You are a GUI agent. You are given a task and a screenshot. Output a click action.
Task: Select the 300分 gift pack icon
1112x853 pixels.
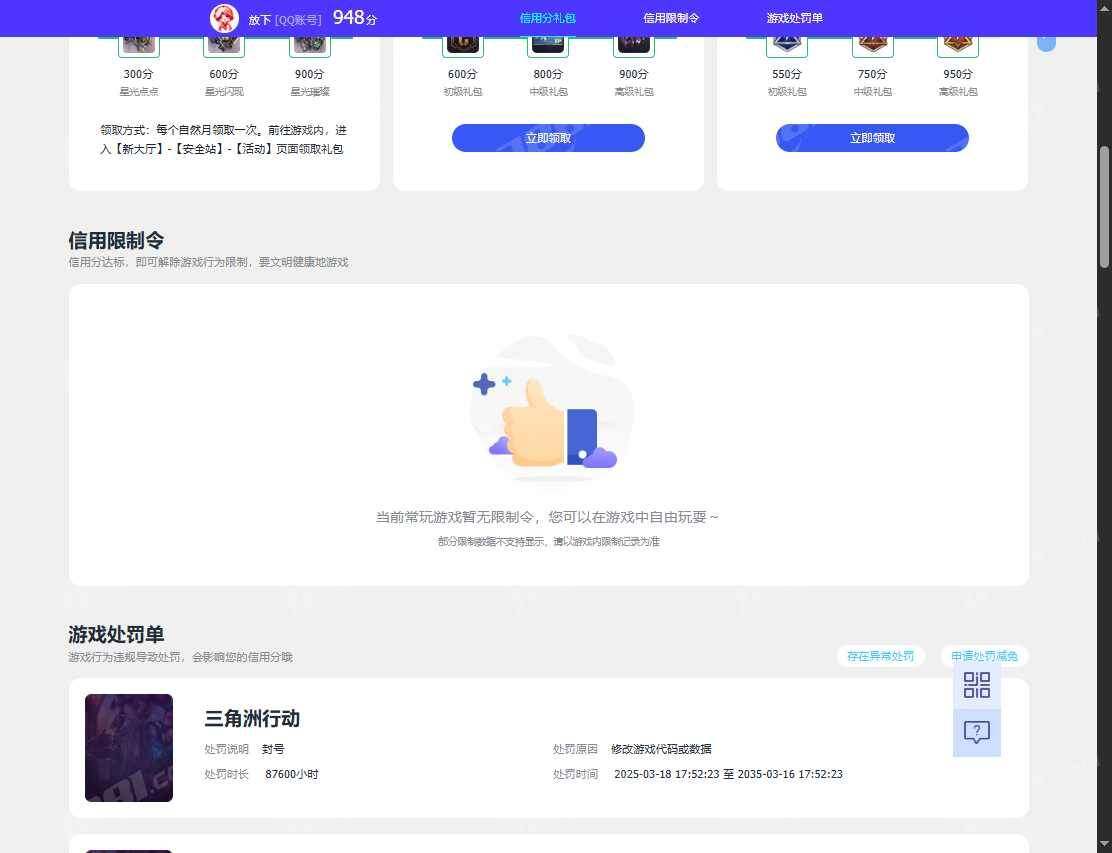138,45
